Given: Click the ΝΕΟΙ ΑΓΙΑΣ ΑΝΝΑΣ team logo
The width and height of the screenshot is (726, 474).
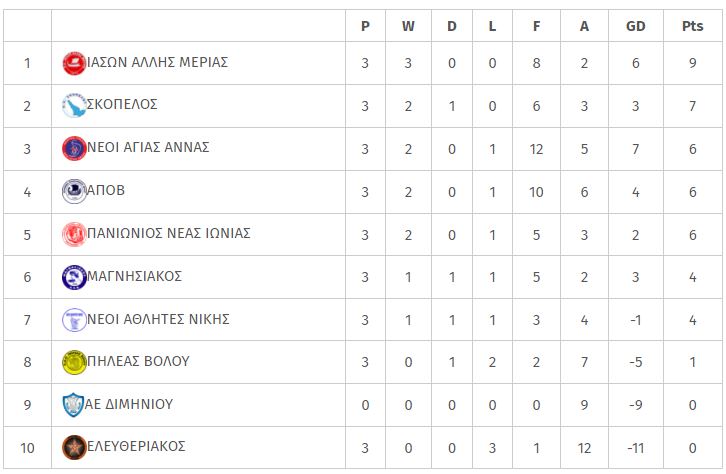Looking at the screenshot, I should (74, 149).
